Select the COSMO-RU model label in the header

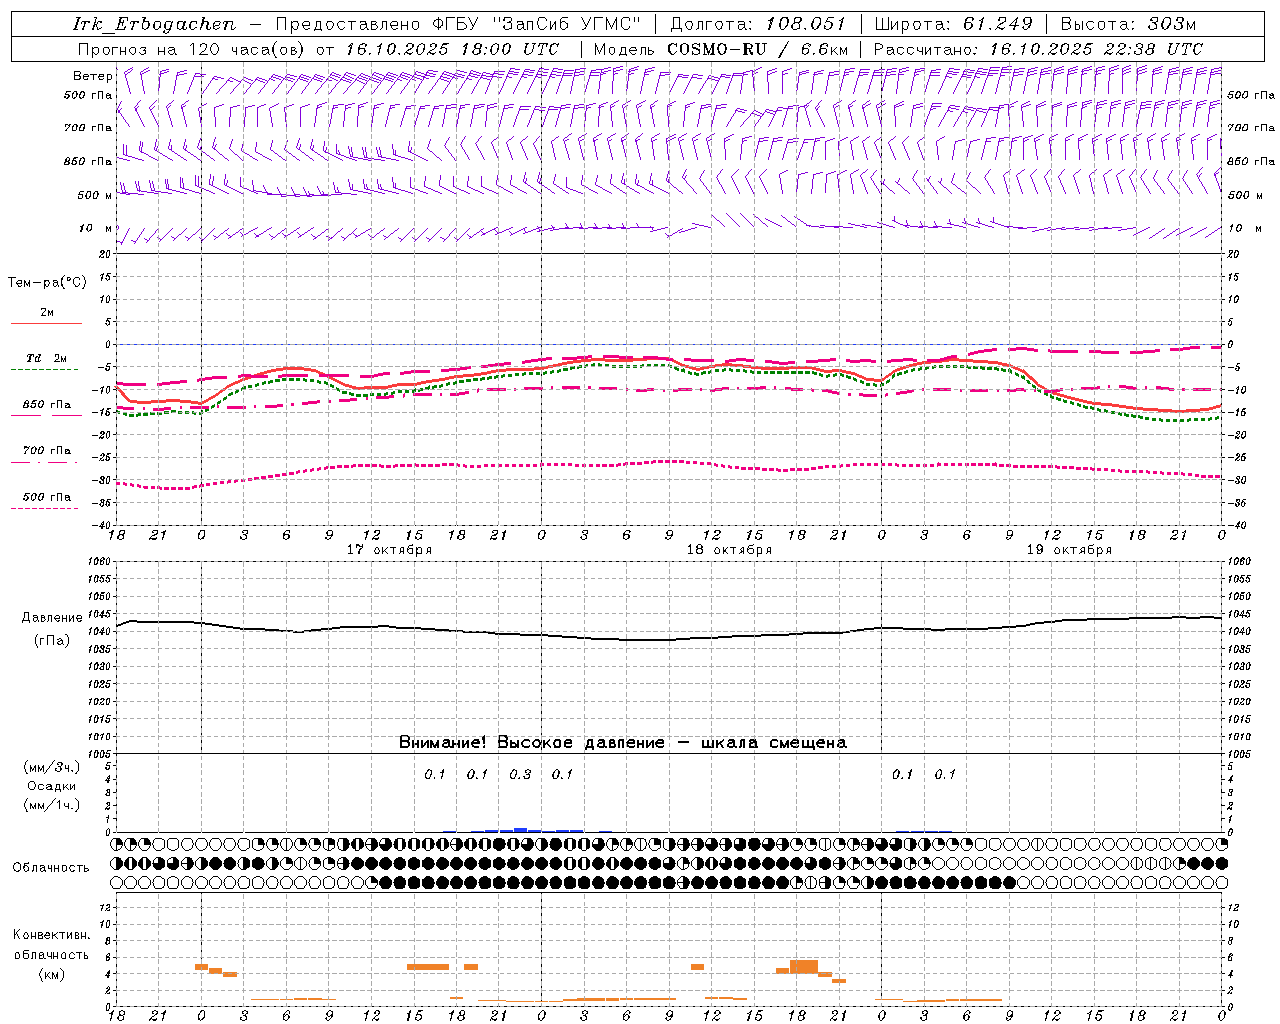pos(709,49)
